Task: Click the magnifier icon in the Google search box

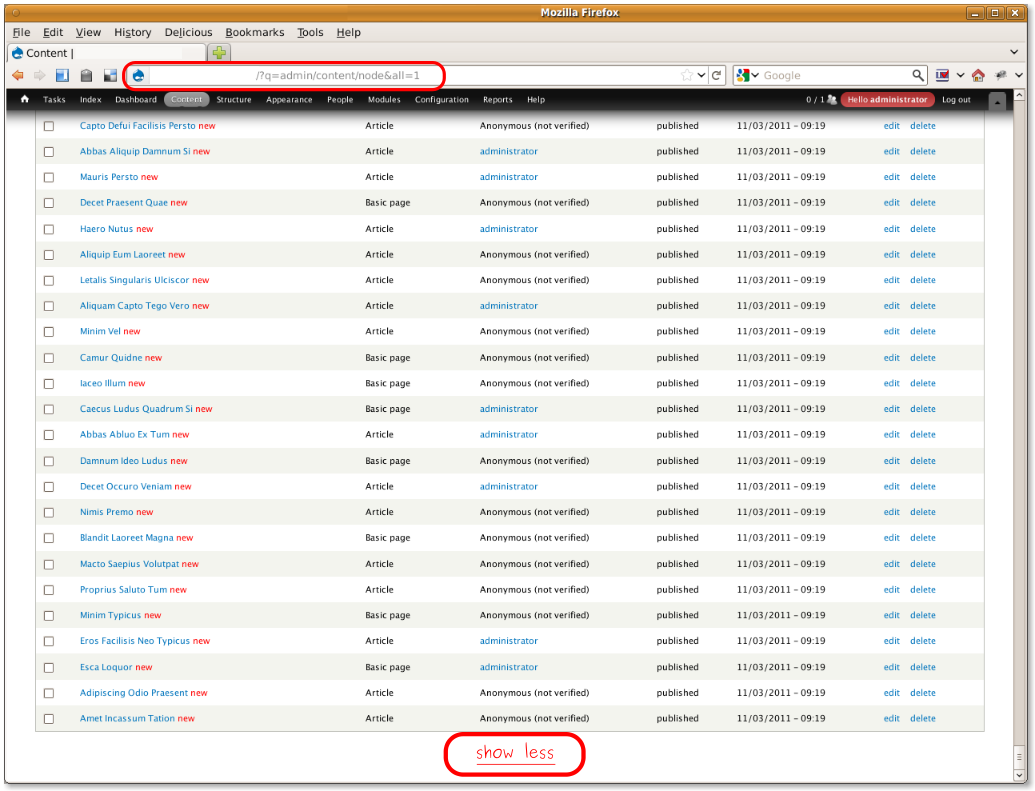Action: [x=918, y=75]
